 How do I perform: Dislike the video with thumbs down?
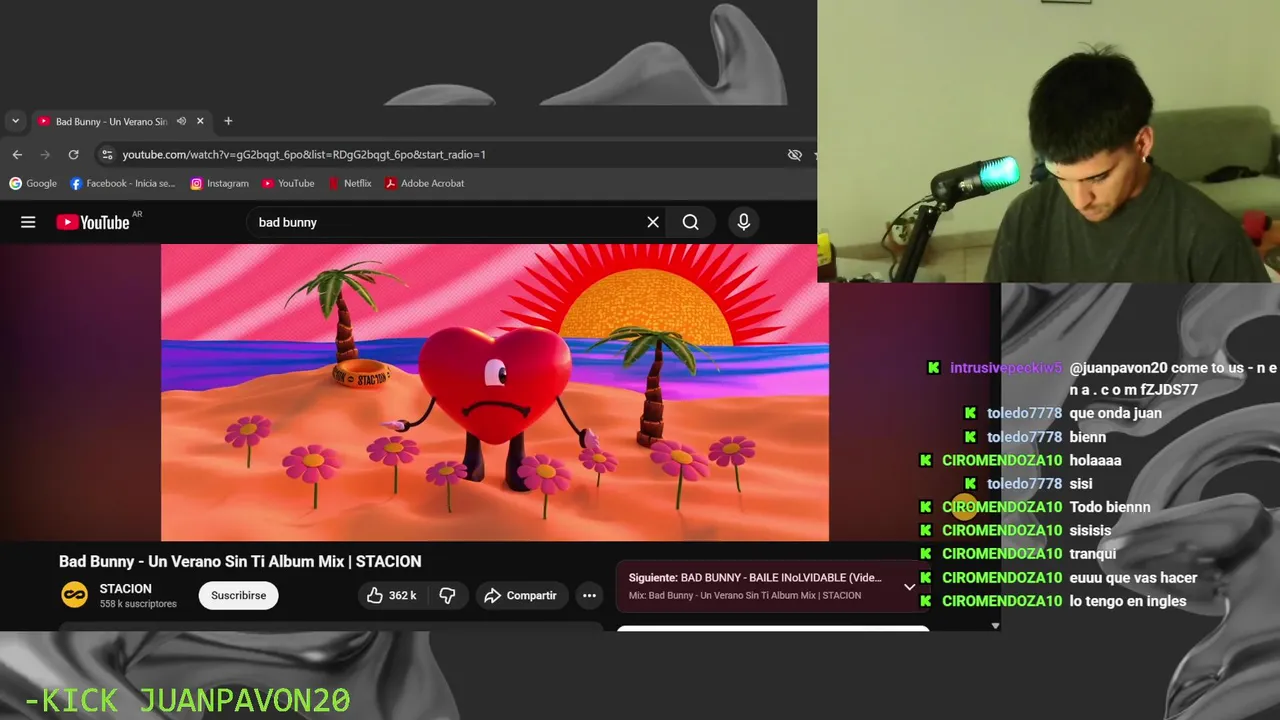[x=447, y=595]
